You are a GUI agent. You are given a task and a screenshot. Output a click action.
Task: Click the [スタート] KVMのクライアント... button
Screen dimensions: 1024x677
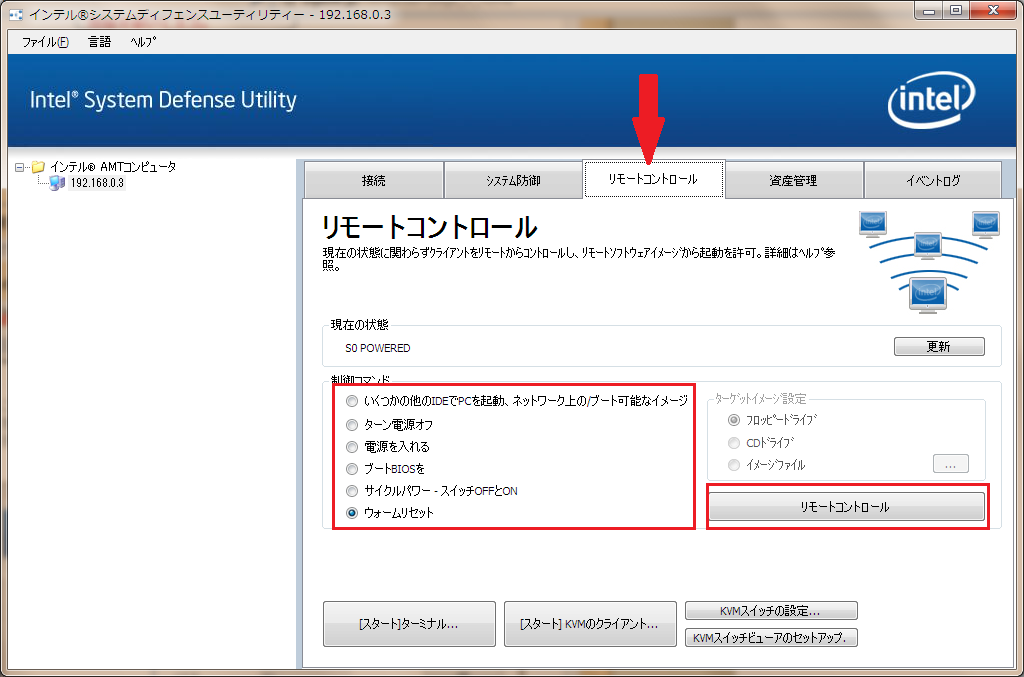point(590,624)
